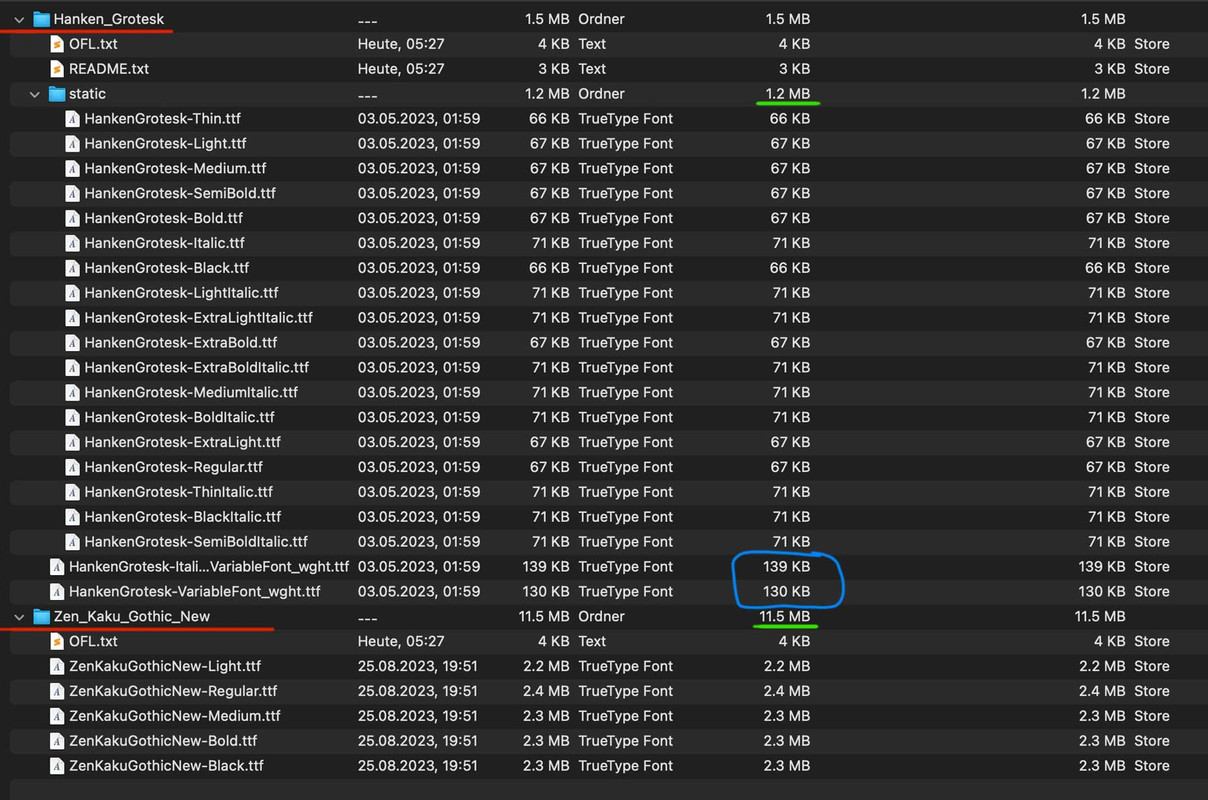Click the HankenGrotesk-ExtraLightItalic.ttf font icon

[x=72, y=318]
